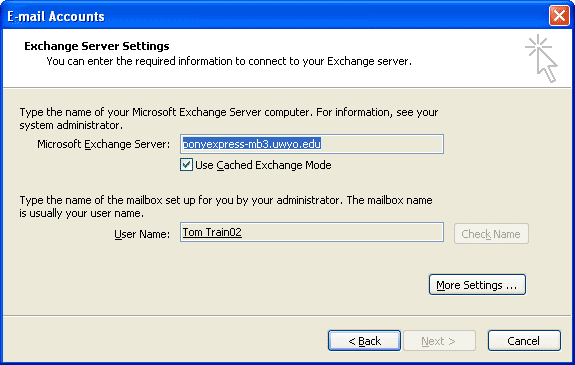Open More Settings dialog
Image resolution: width=575 pixels, height=365 pixels.
coord(477,285)
